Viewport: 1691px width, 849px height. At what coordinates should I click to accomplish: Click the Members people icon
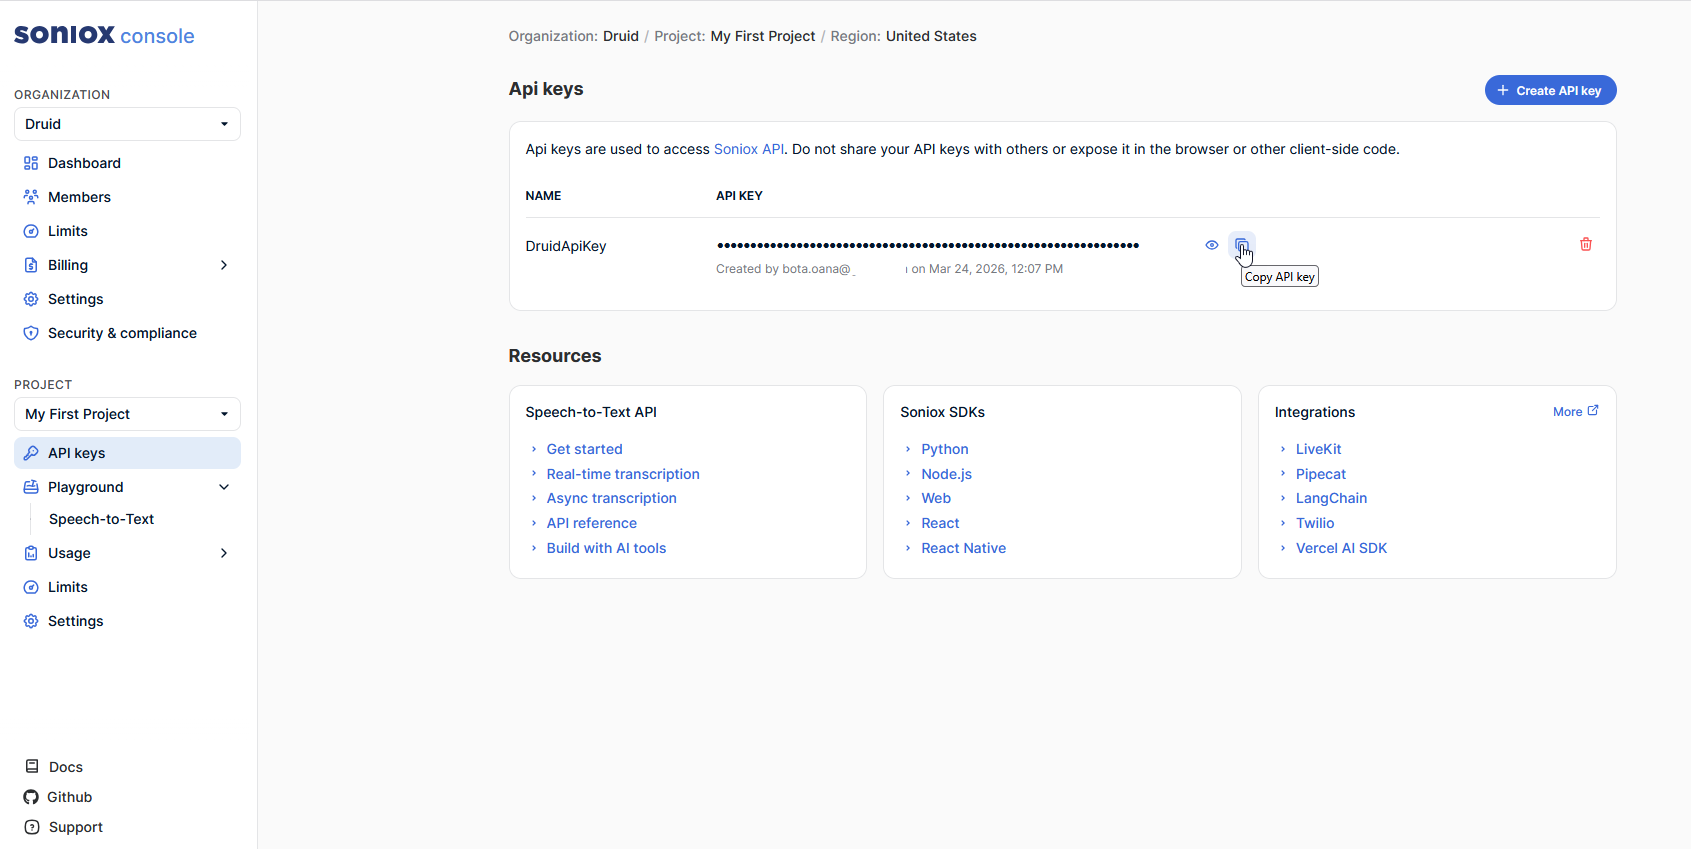[x=31, y=197]
